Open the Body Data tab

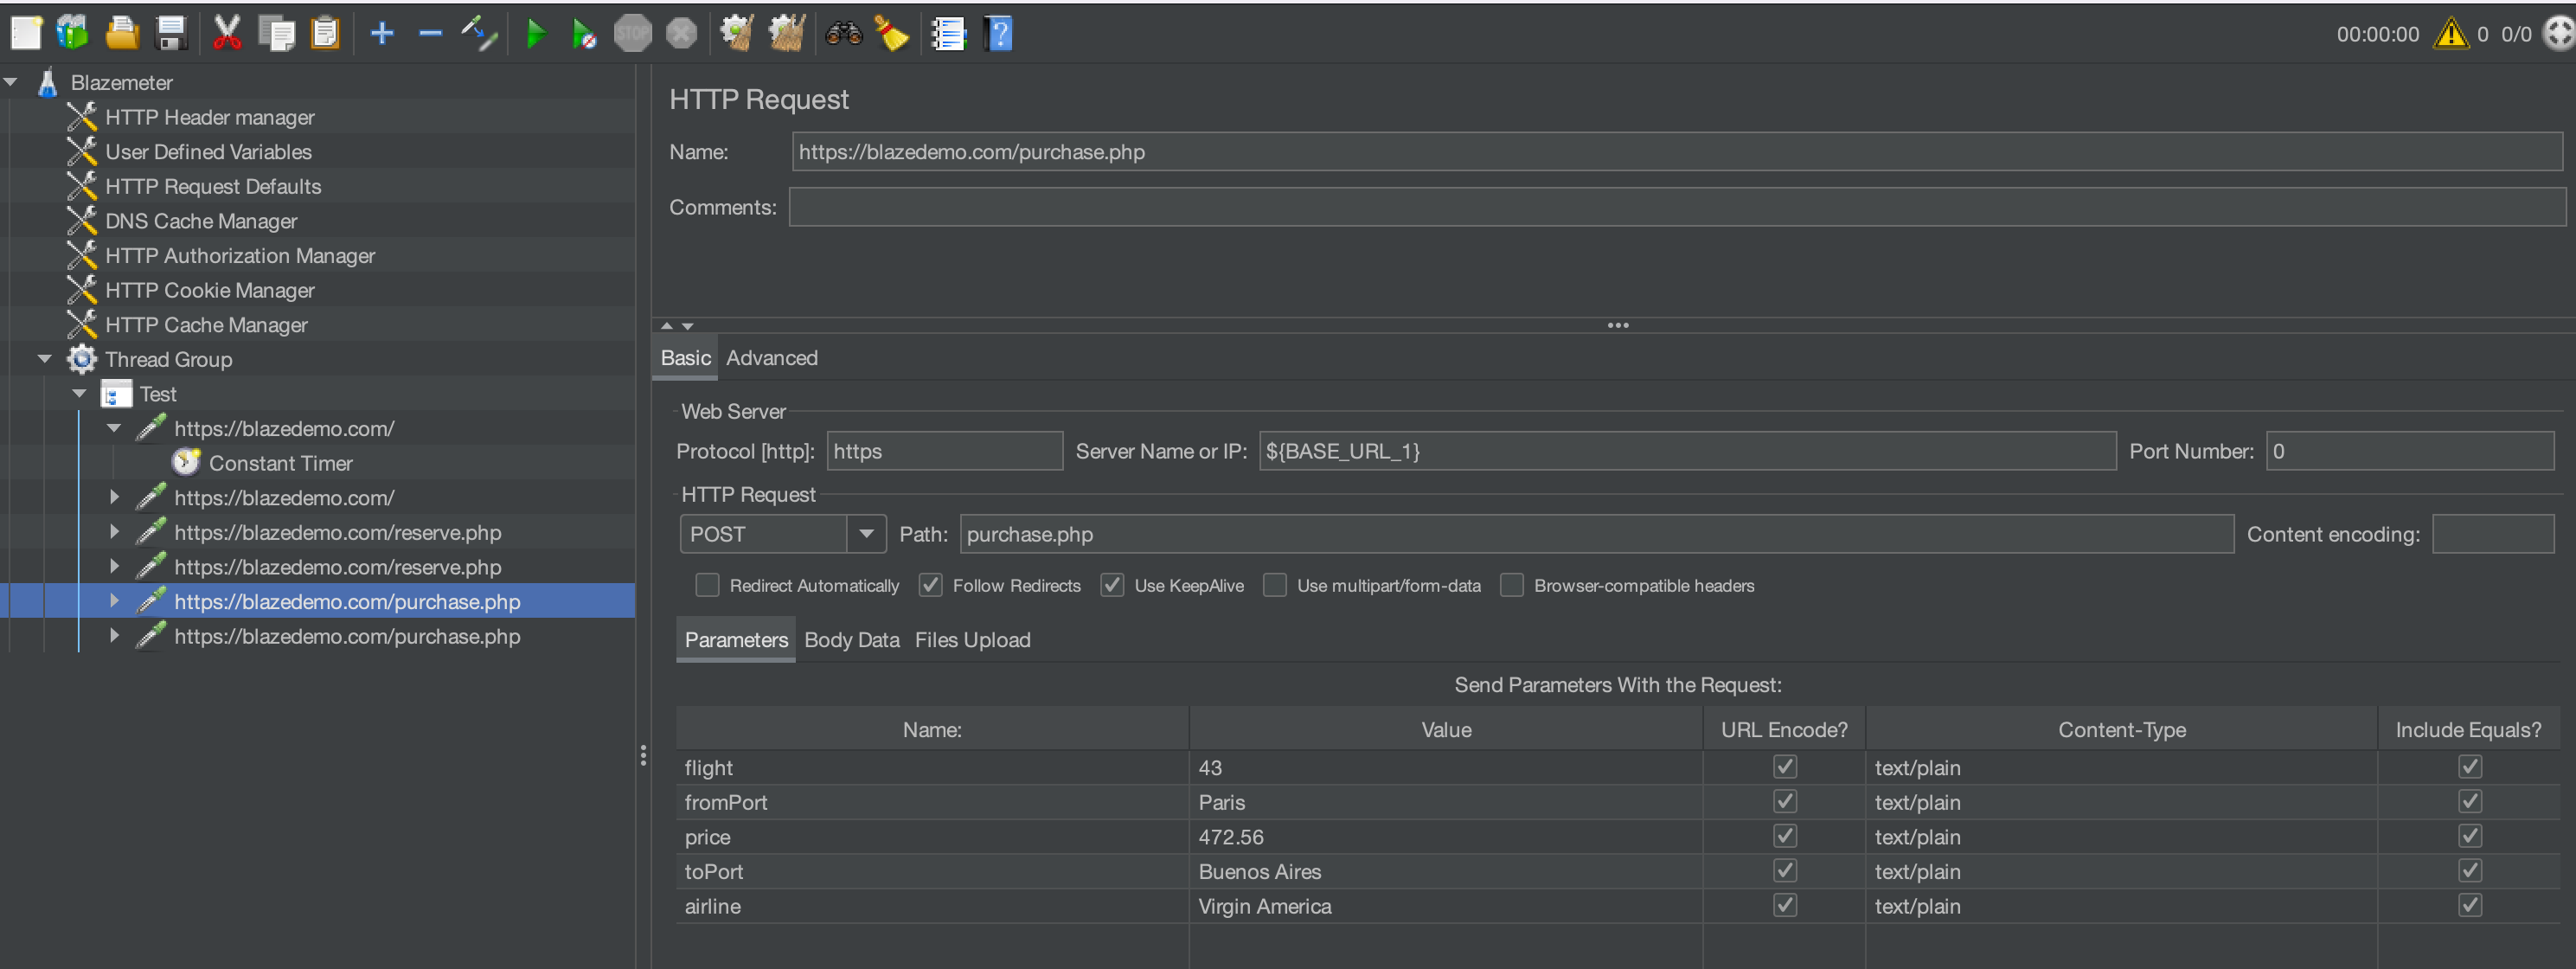851,640
